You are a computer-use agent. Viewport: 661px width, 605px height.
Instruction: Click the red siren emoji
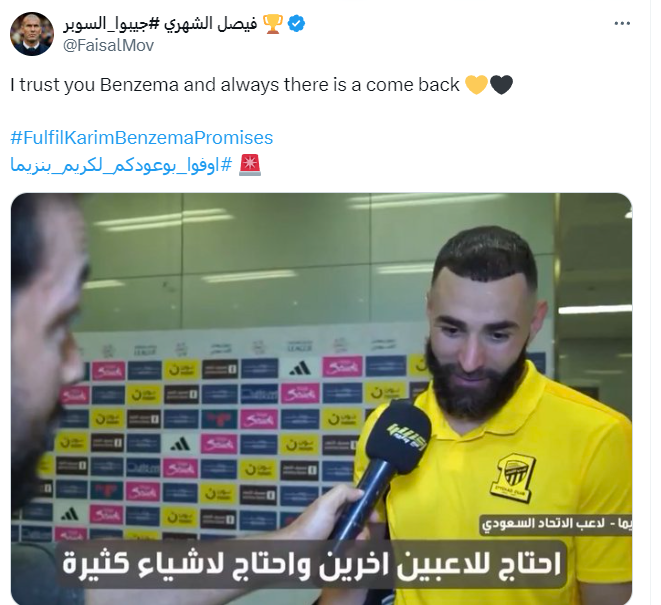250,165
